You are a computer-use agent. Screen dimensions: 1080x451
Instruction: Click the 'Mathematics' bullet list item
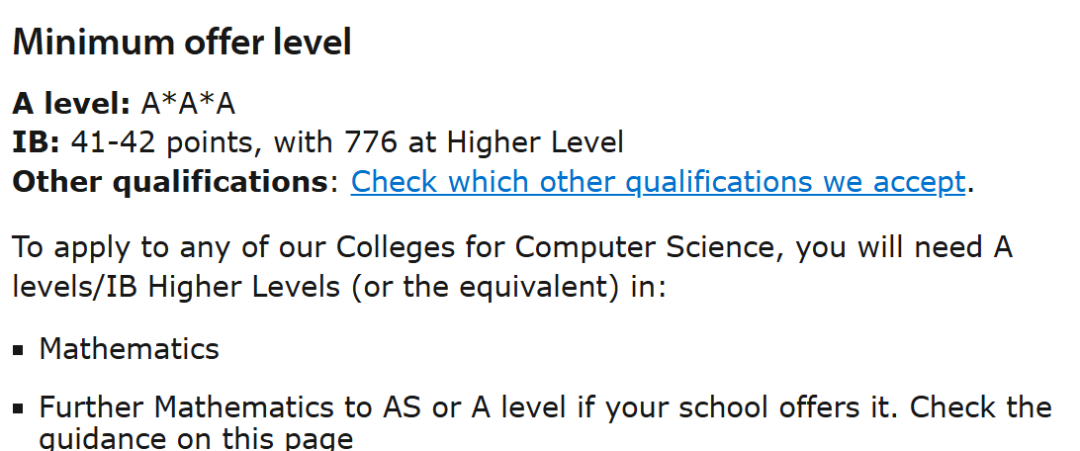pos(129,349)
